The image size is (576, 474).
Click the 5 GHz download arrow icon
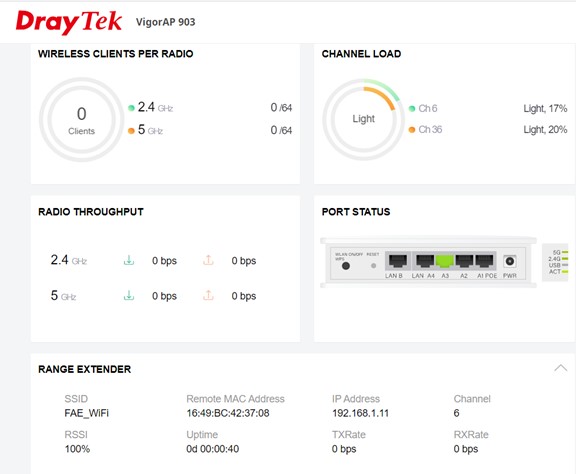pyautogui.click(x=129, y=295)
